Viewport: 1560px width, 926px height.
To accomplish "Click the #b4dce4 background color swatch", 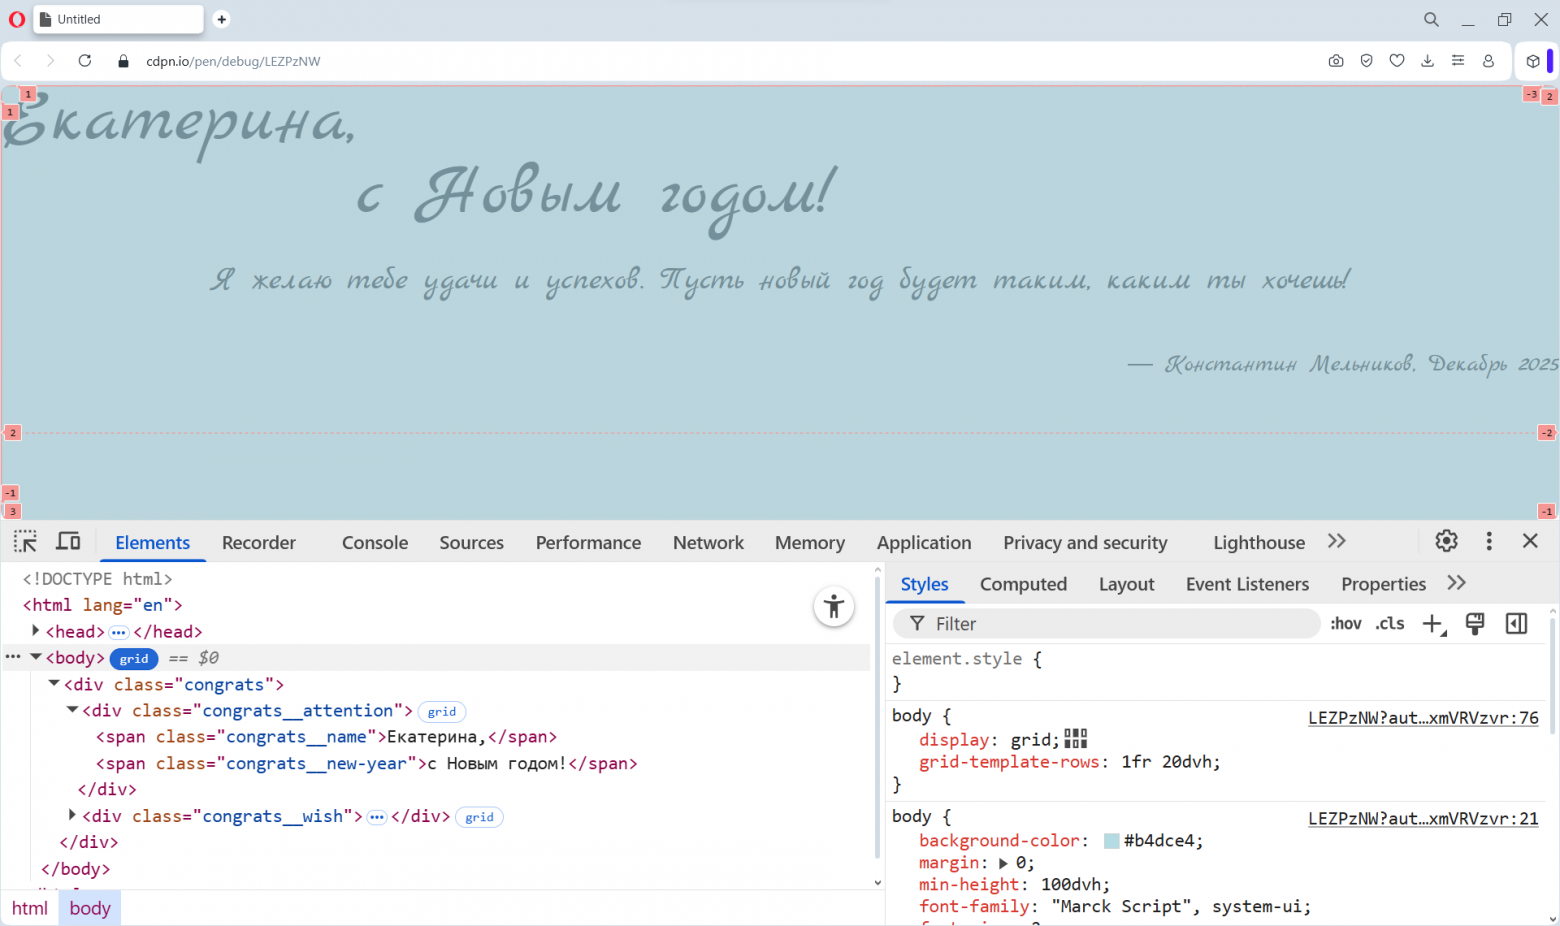I will pos(1111,841).
